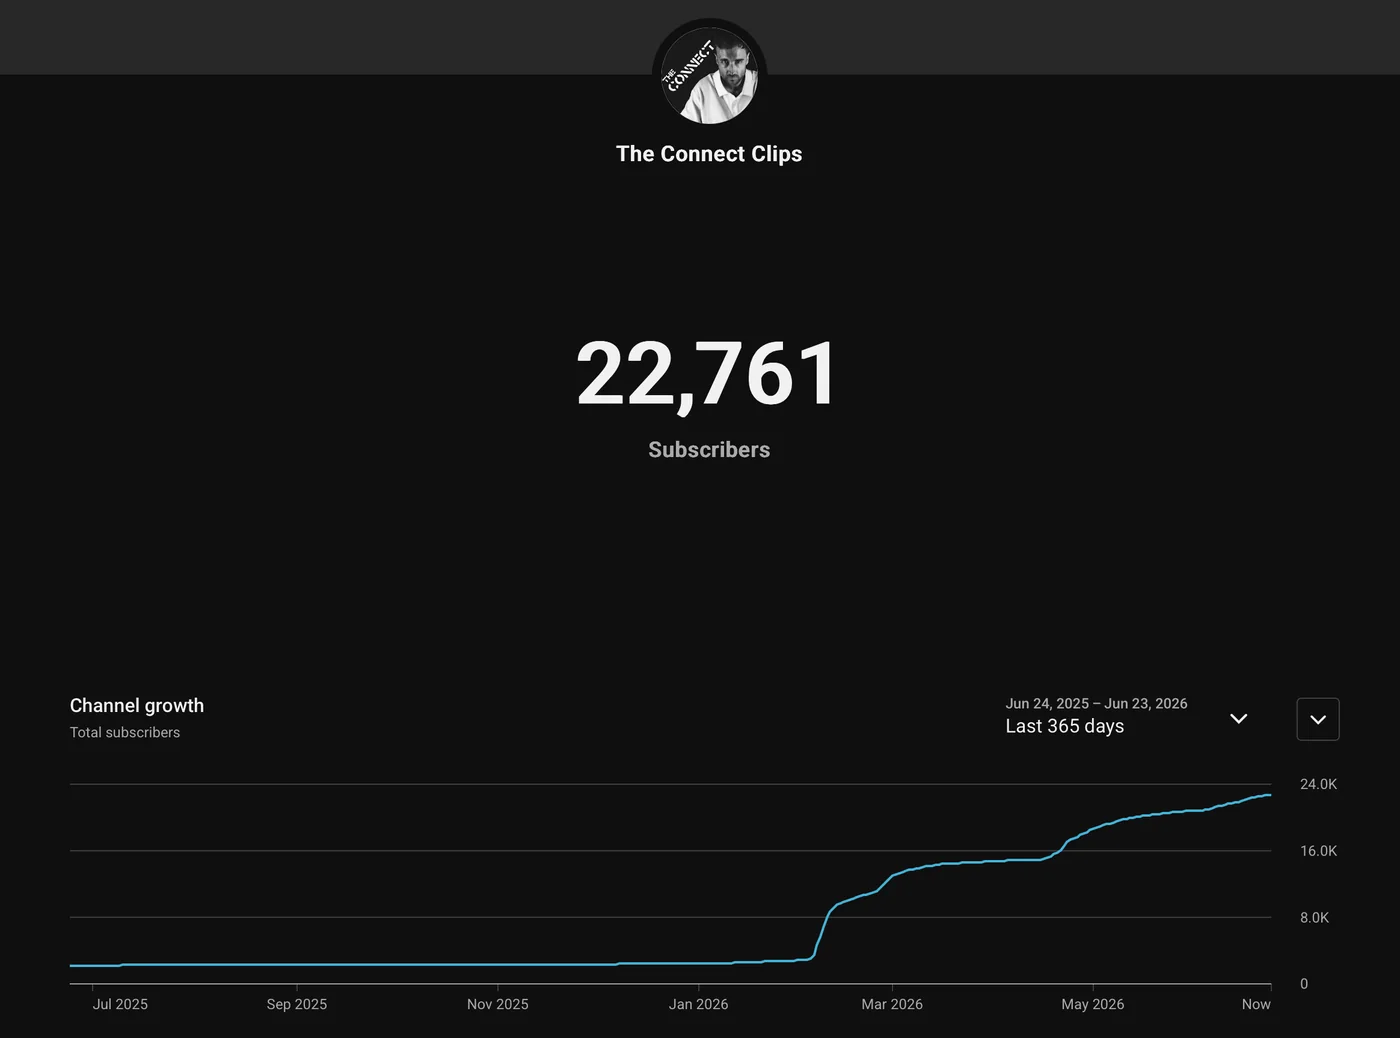Click the Subscribers label under the count
This screenshot has width=1400, height=1038.
coord(709,450)
